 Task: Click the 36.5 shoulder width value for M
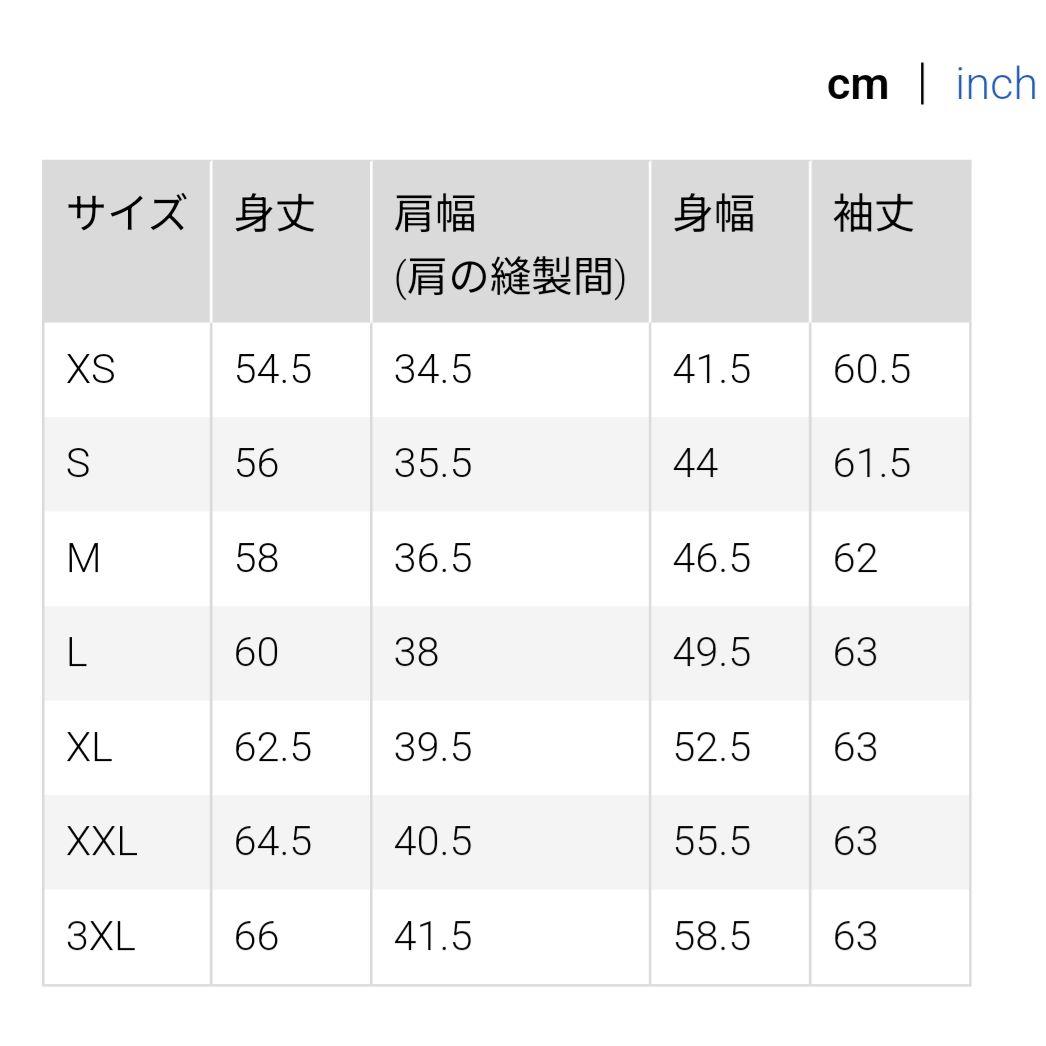click(433, 558)
